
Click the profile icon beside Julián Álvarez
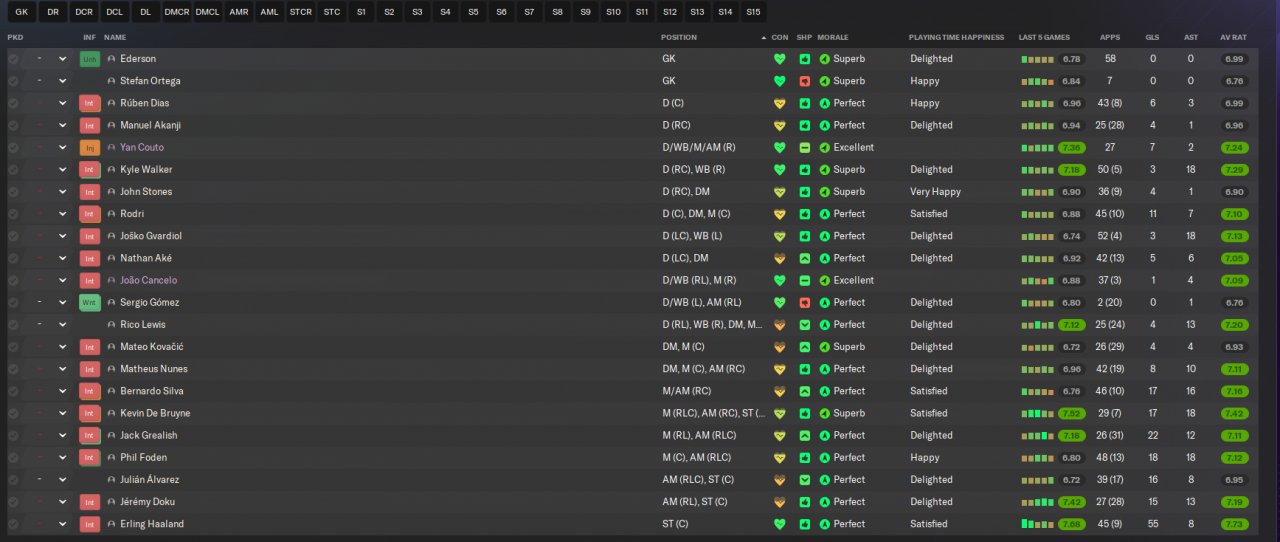point(112,480)
